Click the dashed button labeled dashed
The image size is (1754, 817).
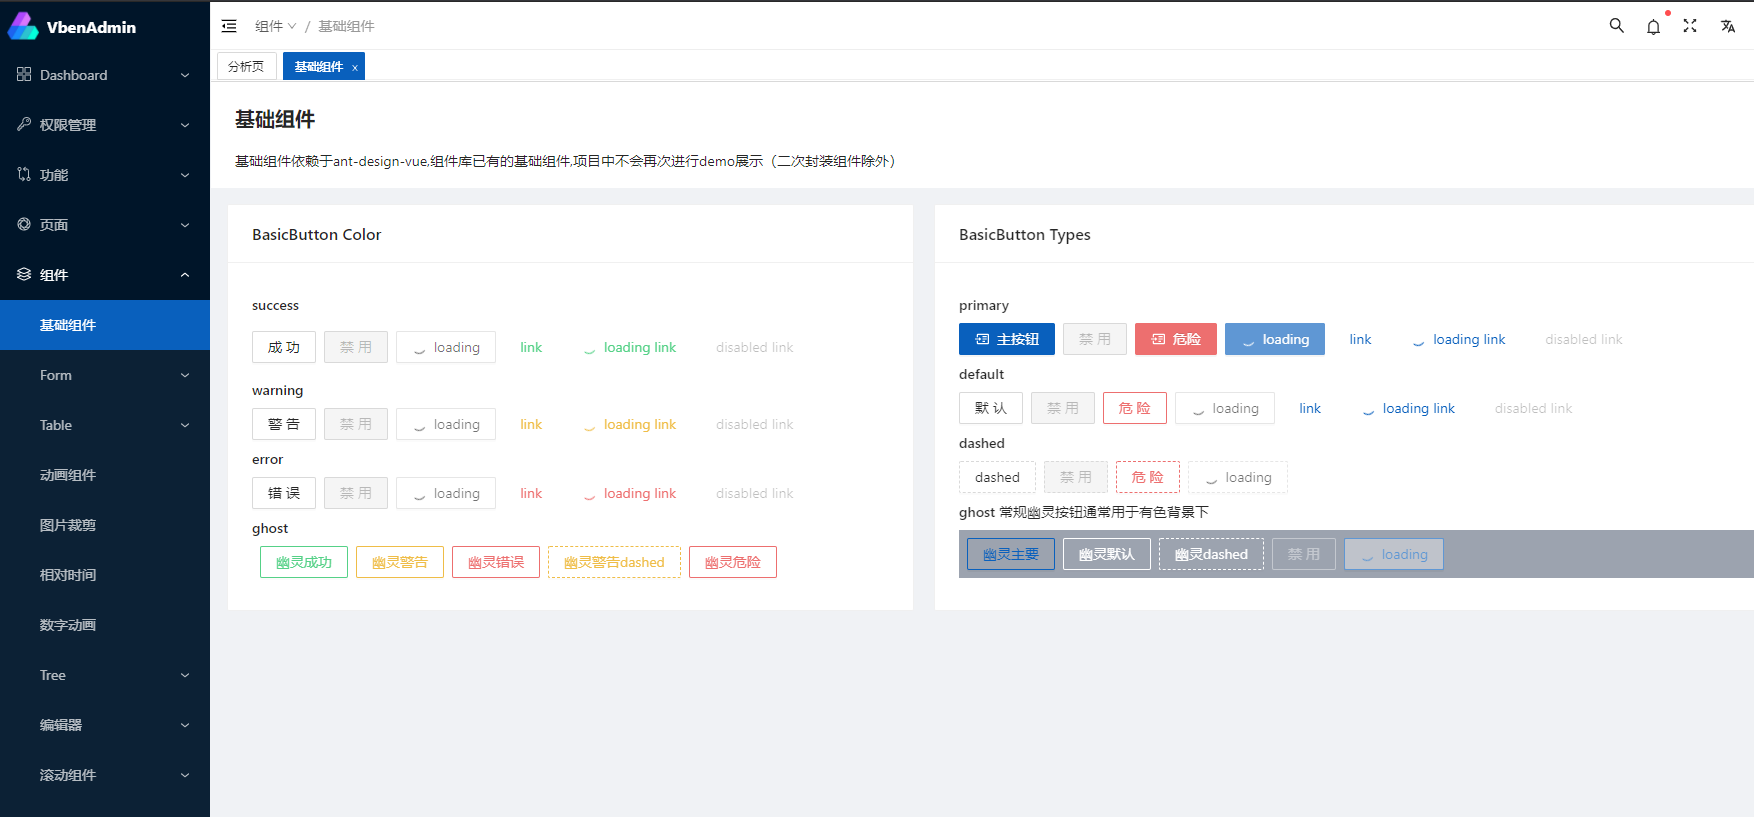tap(997, 477)
